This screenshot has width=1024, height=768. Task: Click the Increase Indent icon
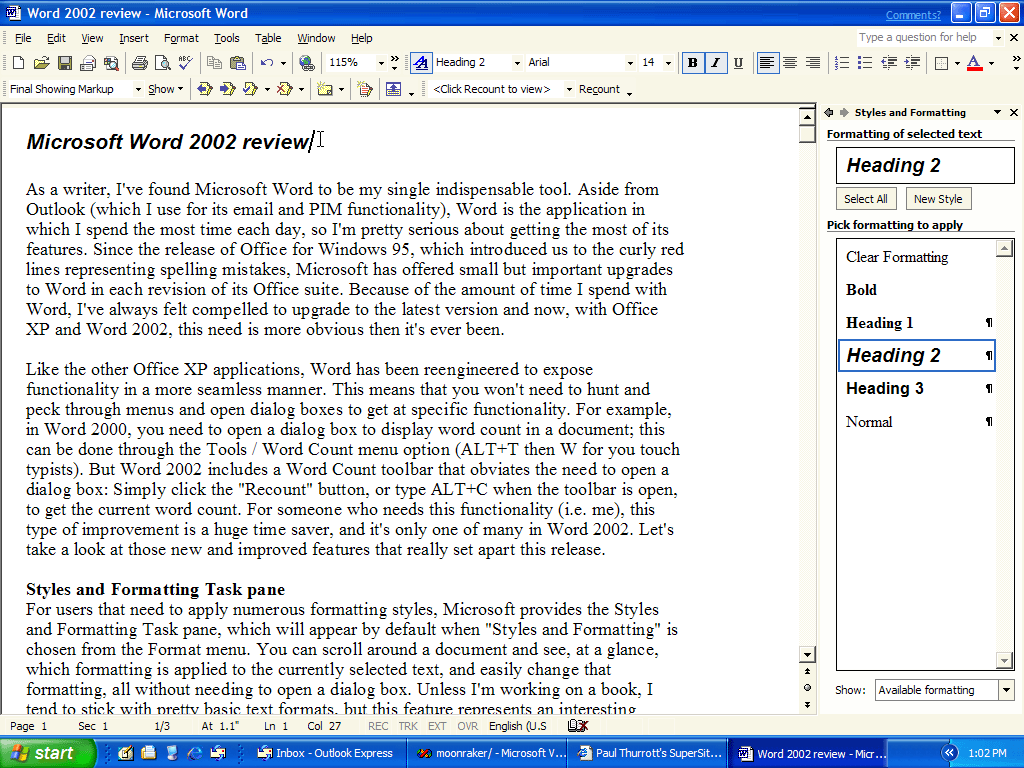[x=912, y=63]
